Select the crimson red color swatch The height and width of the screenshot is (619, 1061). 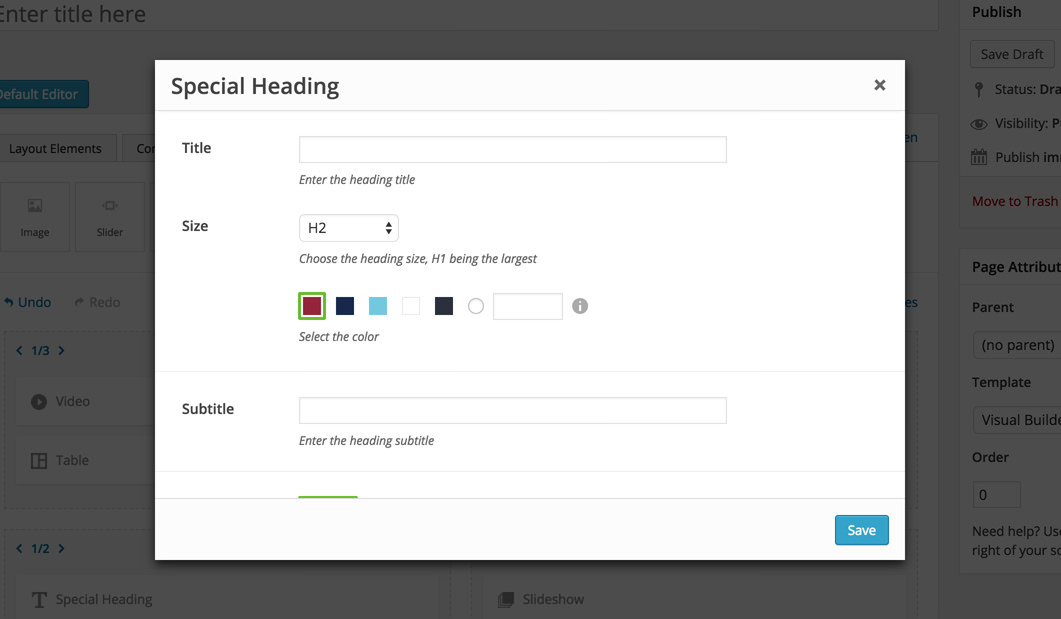(311, 306)
